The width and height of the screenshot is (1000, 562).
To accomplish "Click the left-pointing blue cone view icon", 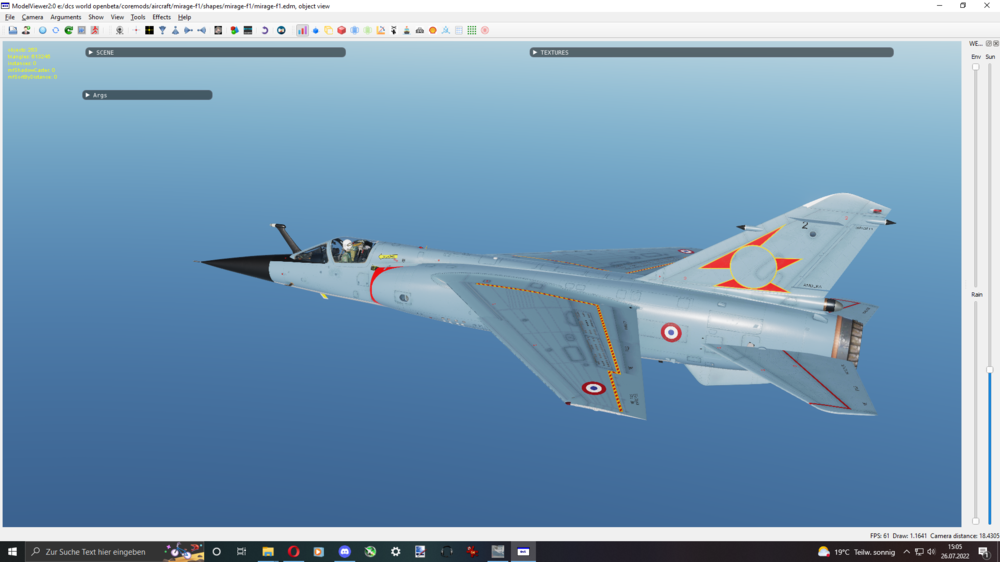I will 202,30.
